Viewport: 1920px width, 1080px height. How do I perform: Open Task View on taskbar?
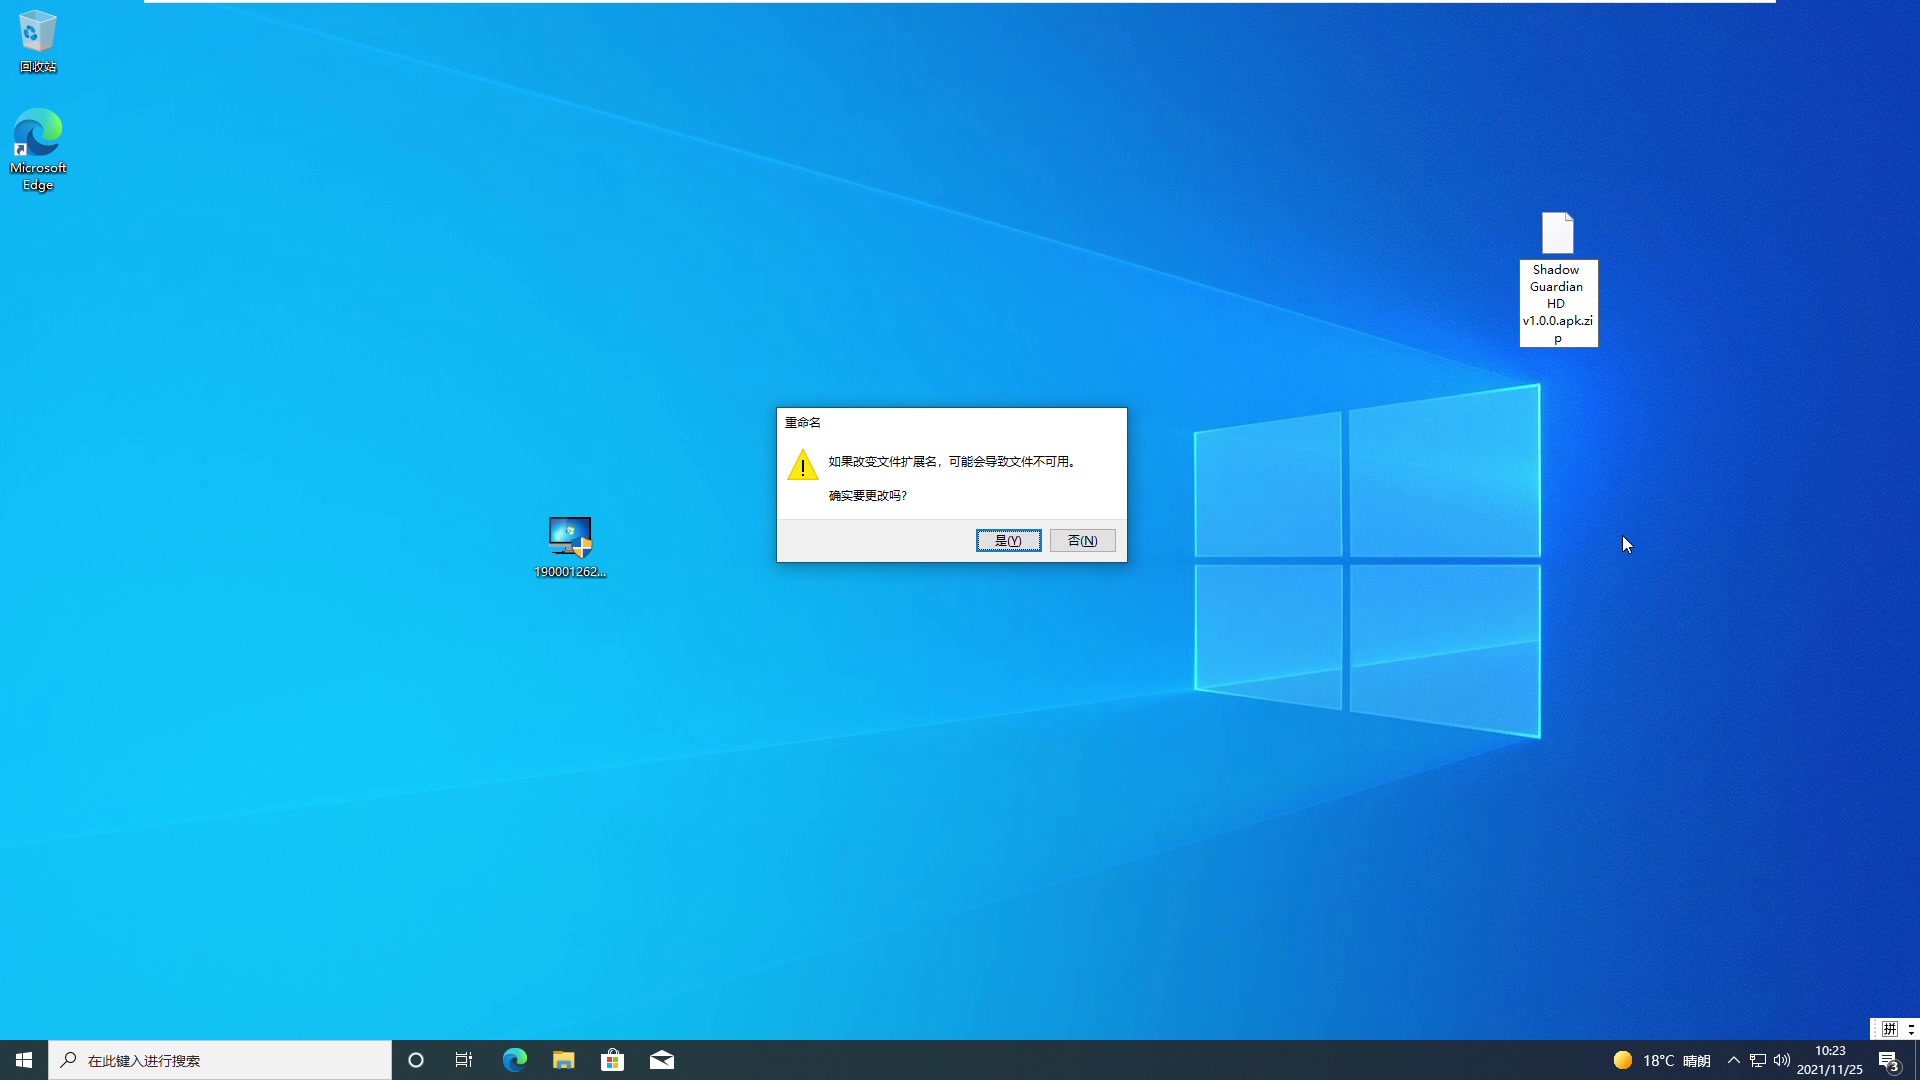[464, 1060]
